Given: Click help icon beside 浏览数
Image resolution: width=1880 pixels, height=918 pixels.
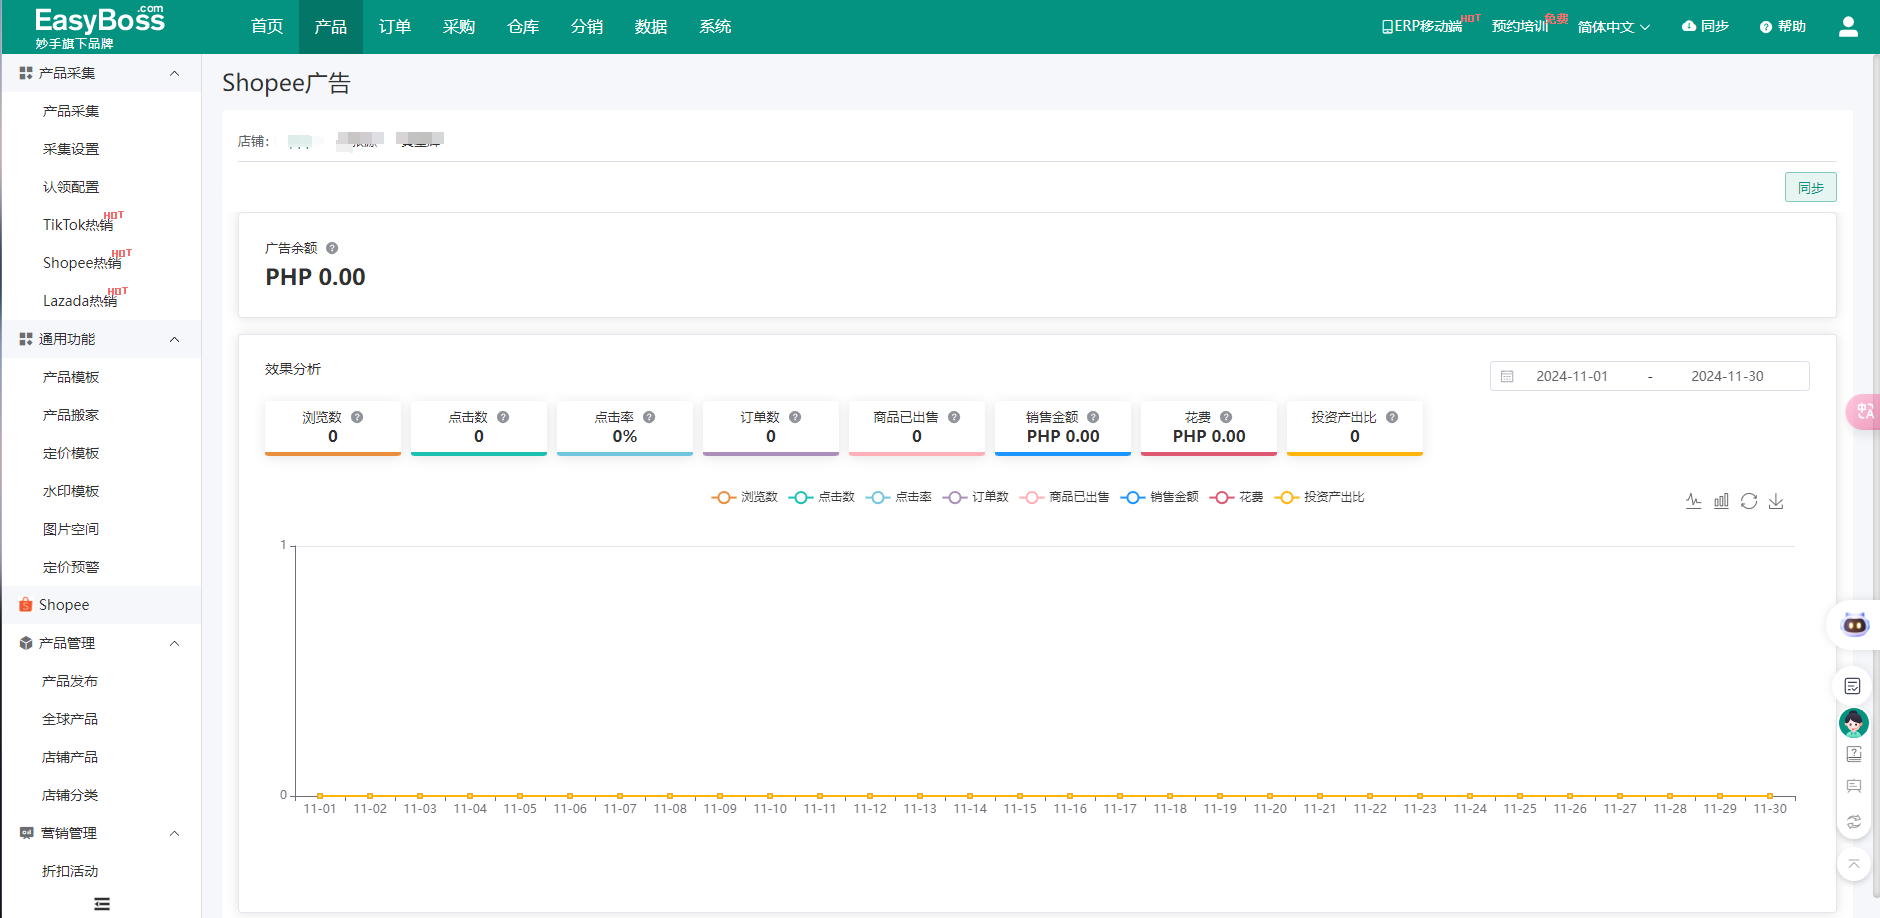Looking at the screenshot, I should [357, 417].
